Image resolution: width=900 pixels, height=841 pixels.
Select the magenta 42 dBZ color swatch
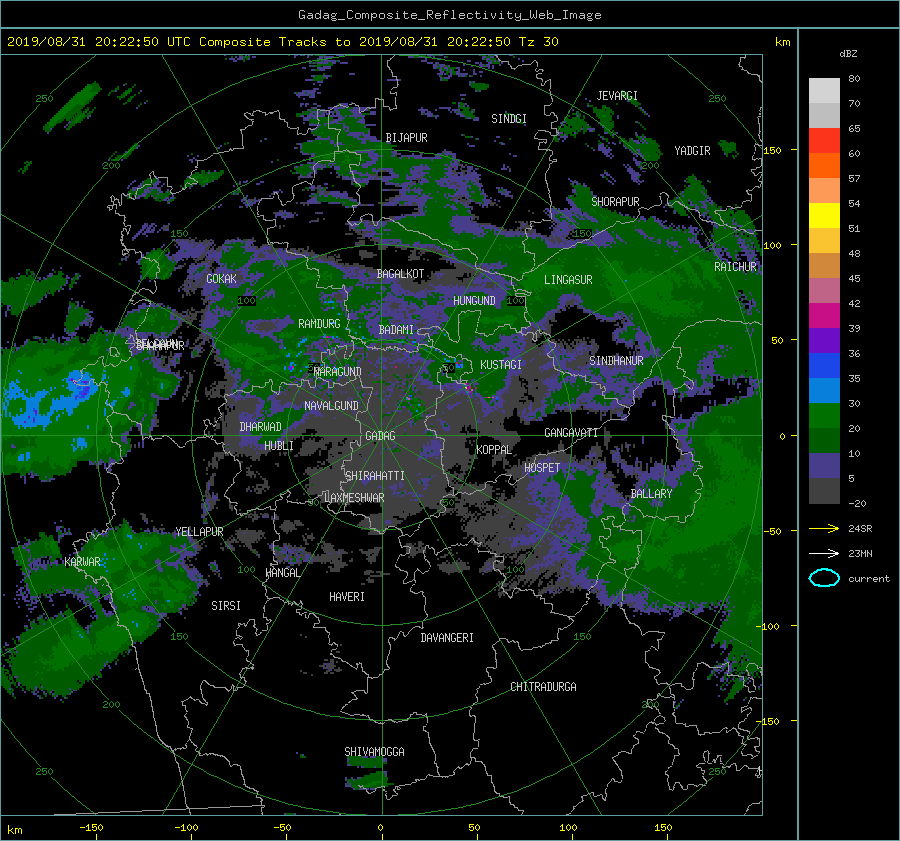coord(824,315)
